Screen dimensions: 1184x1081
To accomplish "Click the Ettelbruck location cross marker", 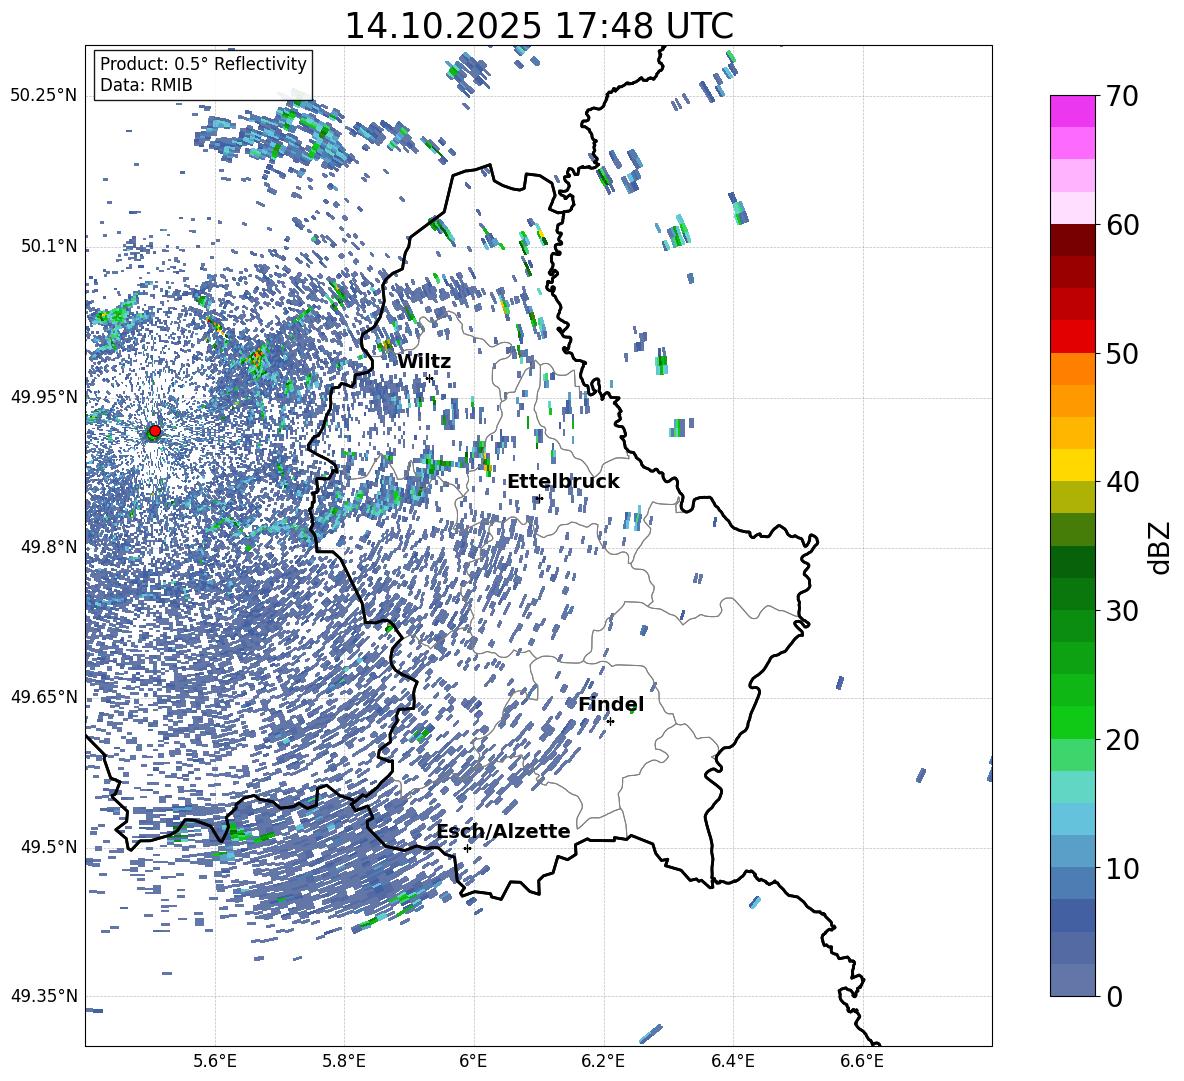I will click(x=538, y=498).
